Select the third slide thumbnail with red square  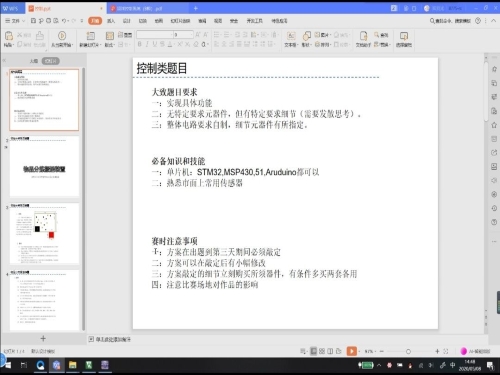(x=44, y=234)
